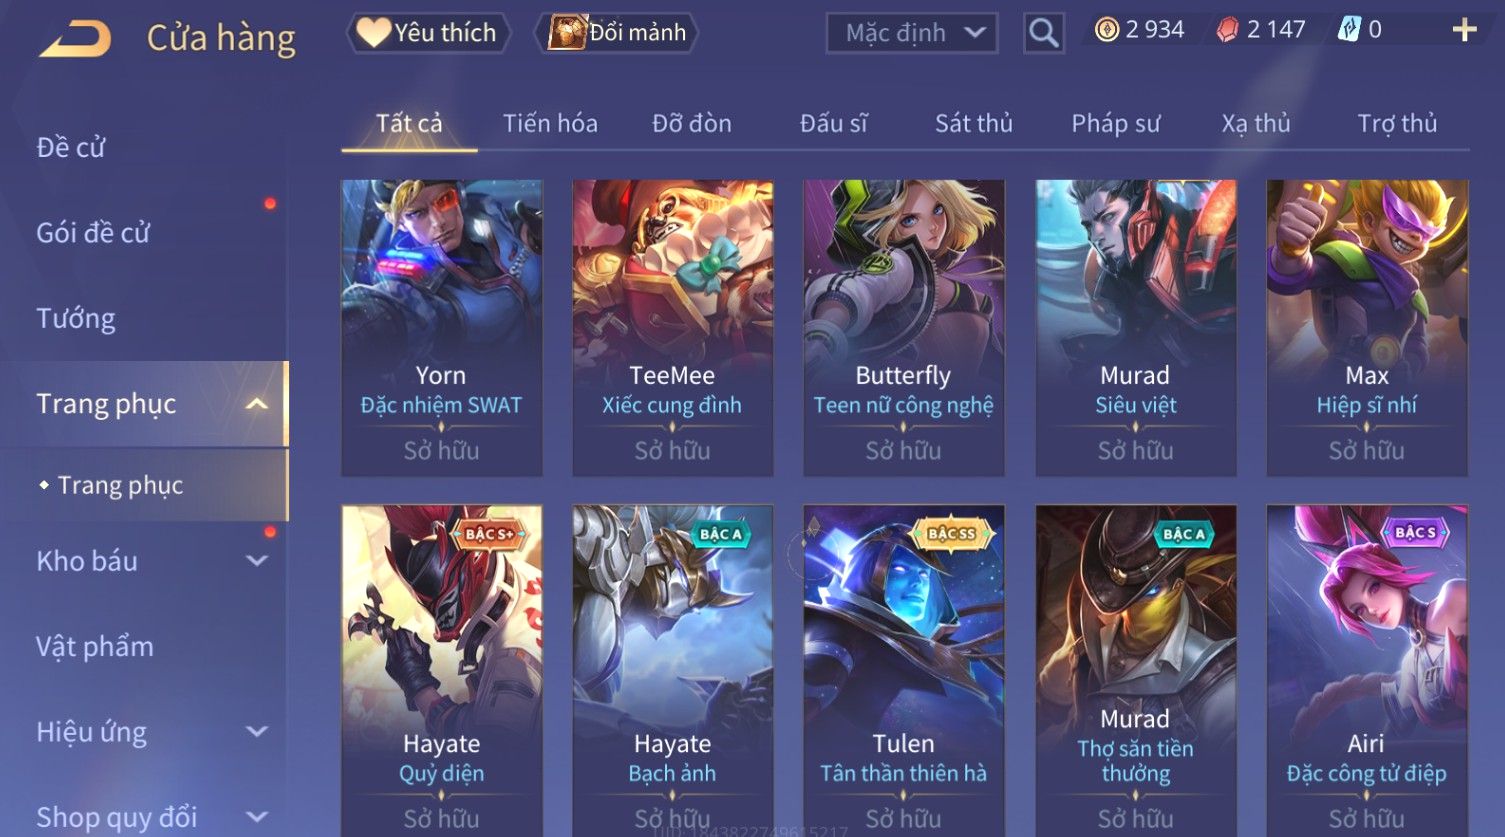Open the Đổi mảnh chest icon
Viewport: 1505px width, 837px height.
pos(567,32)
